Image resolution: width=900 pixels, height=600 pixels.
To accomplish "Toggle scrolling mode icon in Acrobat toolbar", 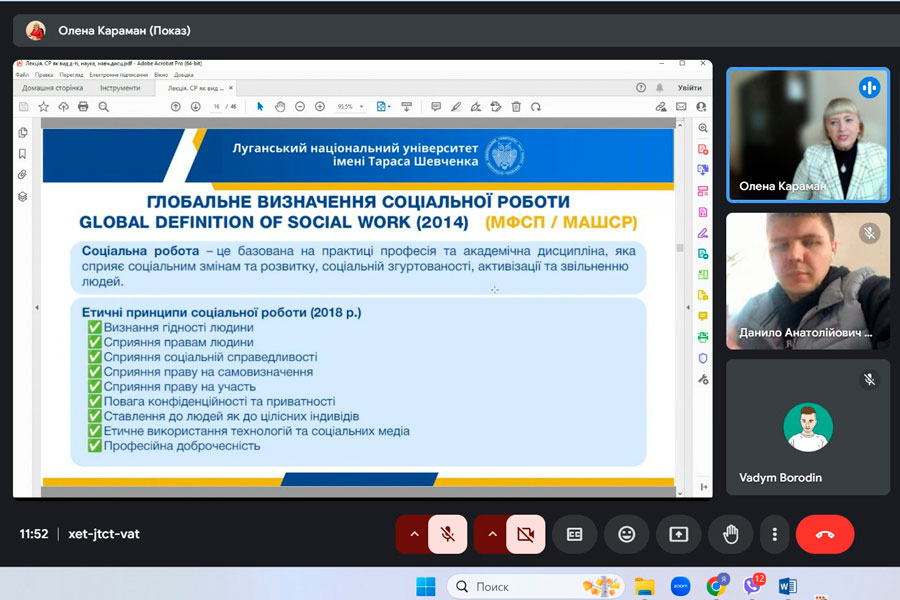I will (406, 107).
